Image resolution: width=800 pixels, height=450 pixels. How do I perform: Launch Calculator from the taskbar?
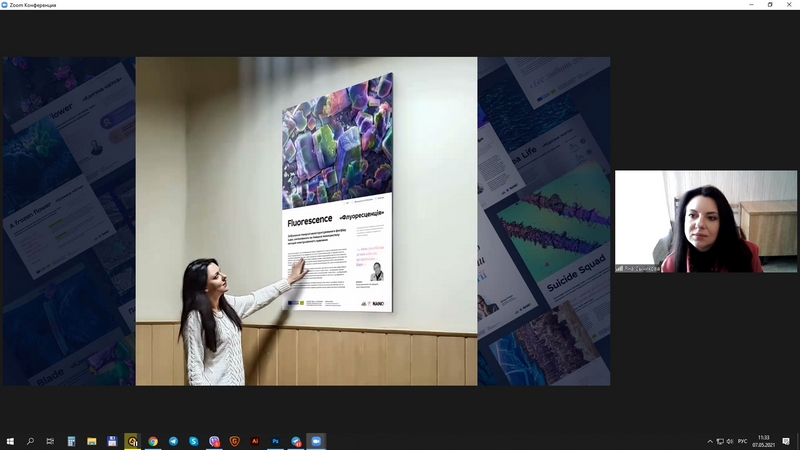(71, 441)
